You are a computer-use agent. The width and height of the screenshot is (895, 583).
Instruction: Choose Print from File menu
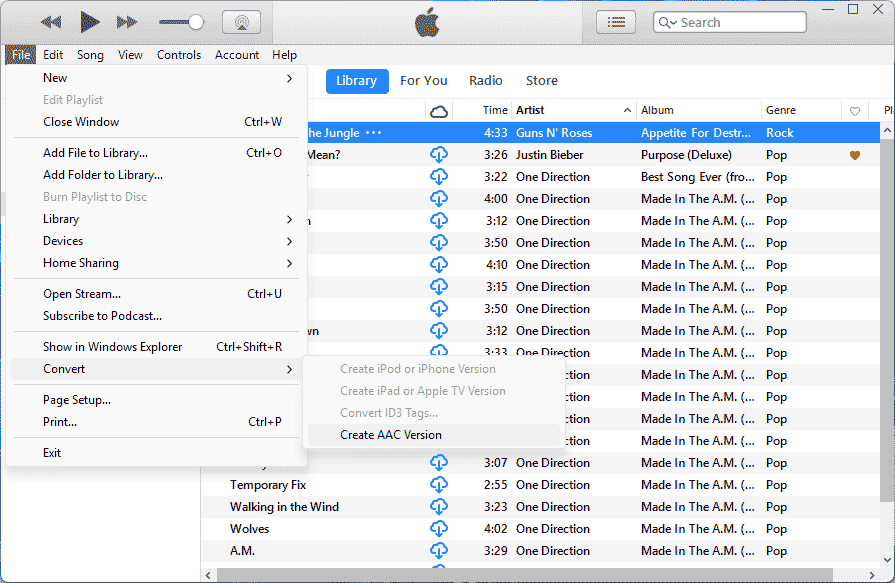[x=156, y=422]
